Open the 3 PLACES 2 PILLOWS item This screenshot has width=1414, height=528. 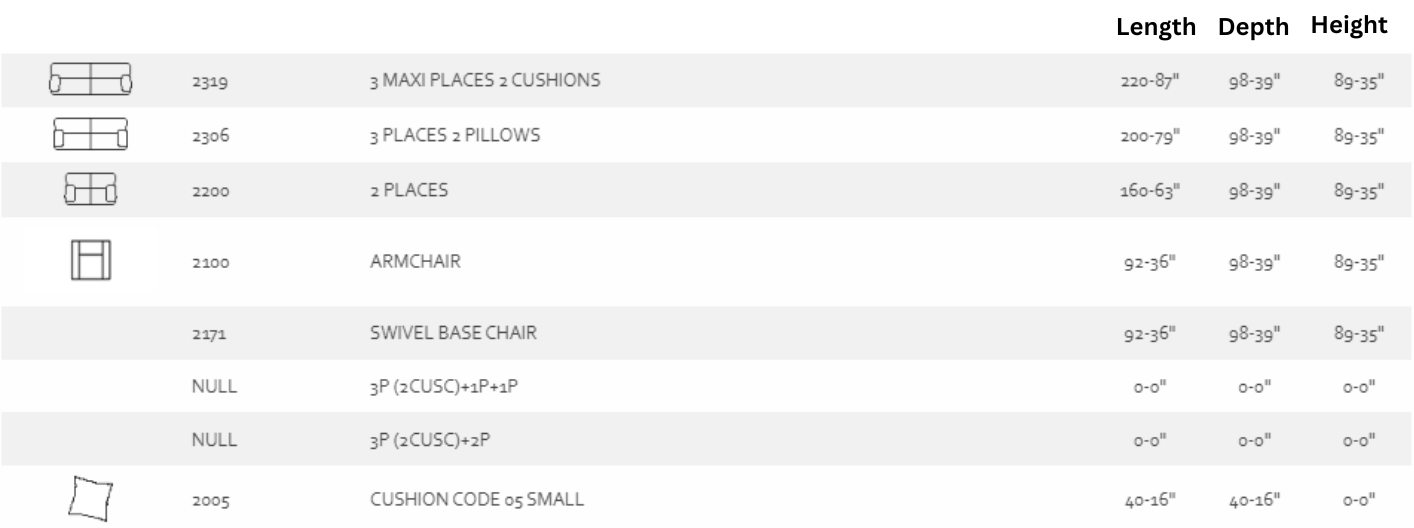(x=455, y=135)
